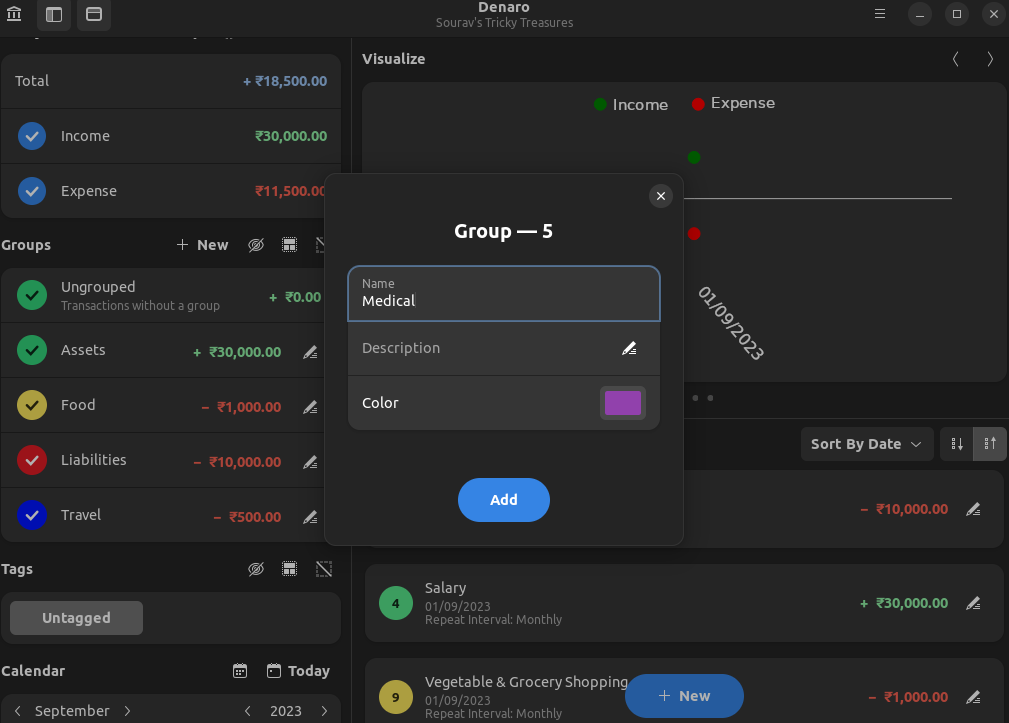1009x723 pixels.
Task: Click the Name field containing Medical
Action: coord(503,294)
